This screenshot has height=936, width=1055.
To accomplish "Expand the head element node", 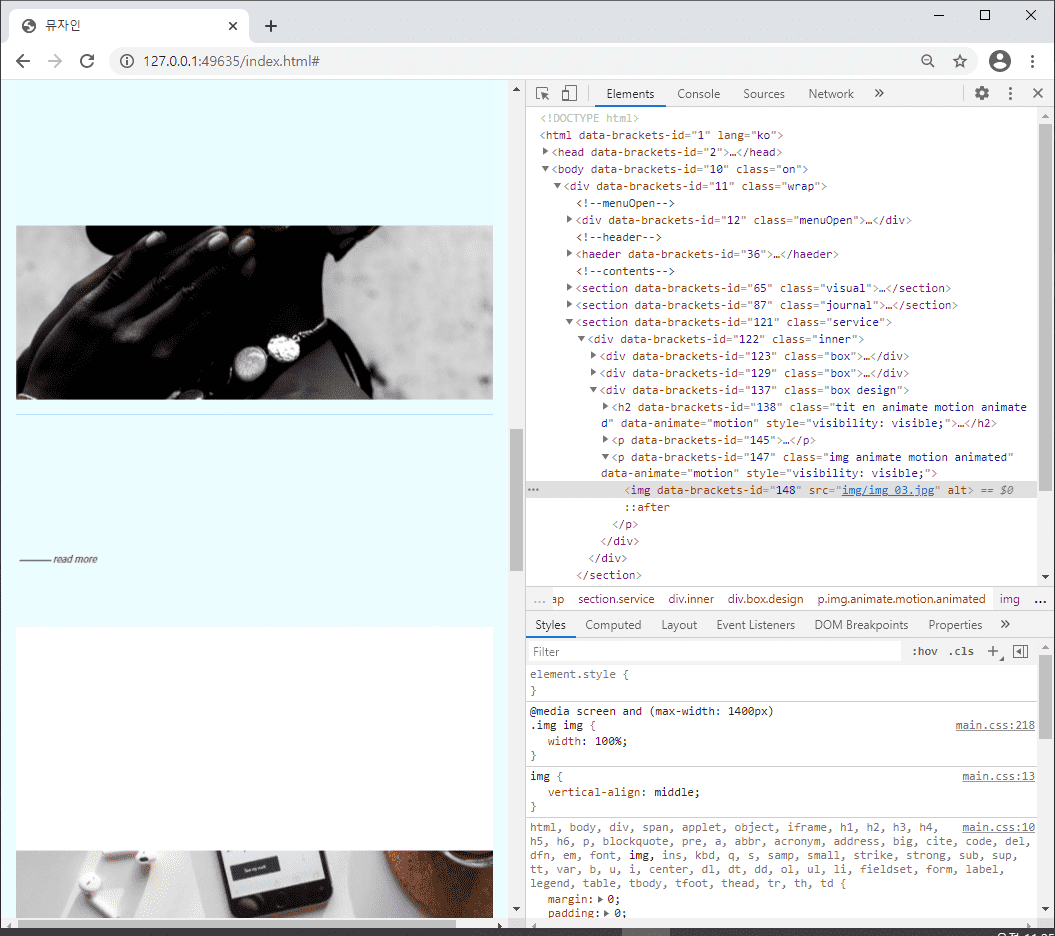I will click(545, 151).
